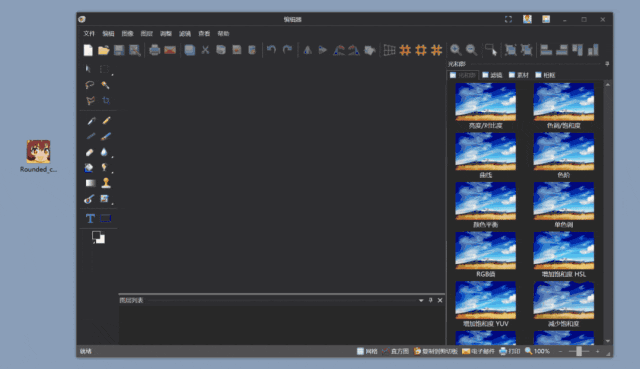640x369 pixels.
Task: Toggle fullscreen icon in title bar
Action: (508, 19)
